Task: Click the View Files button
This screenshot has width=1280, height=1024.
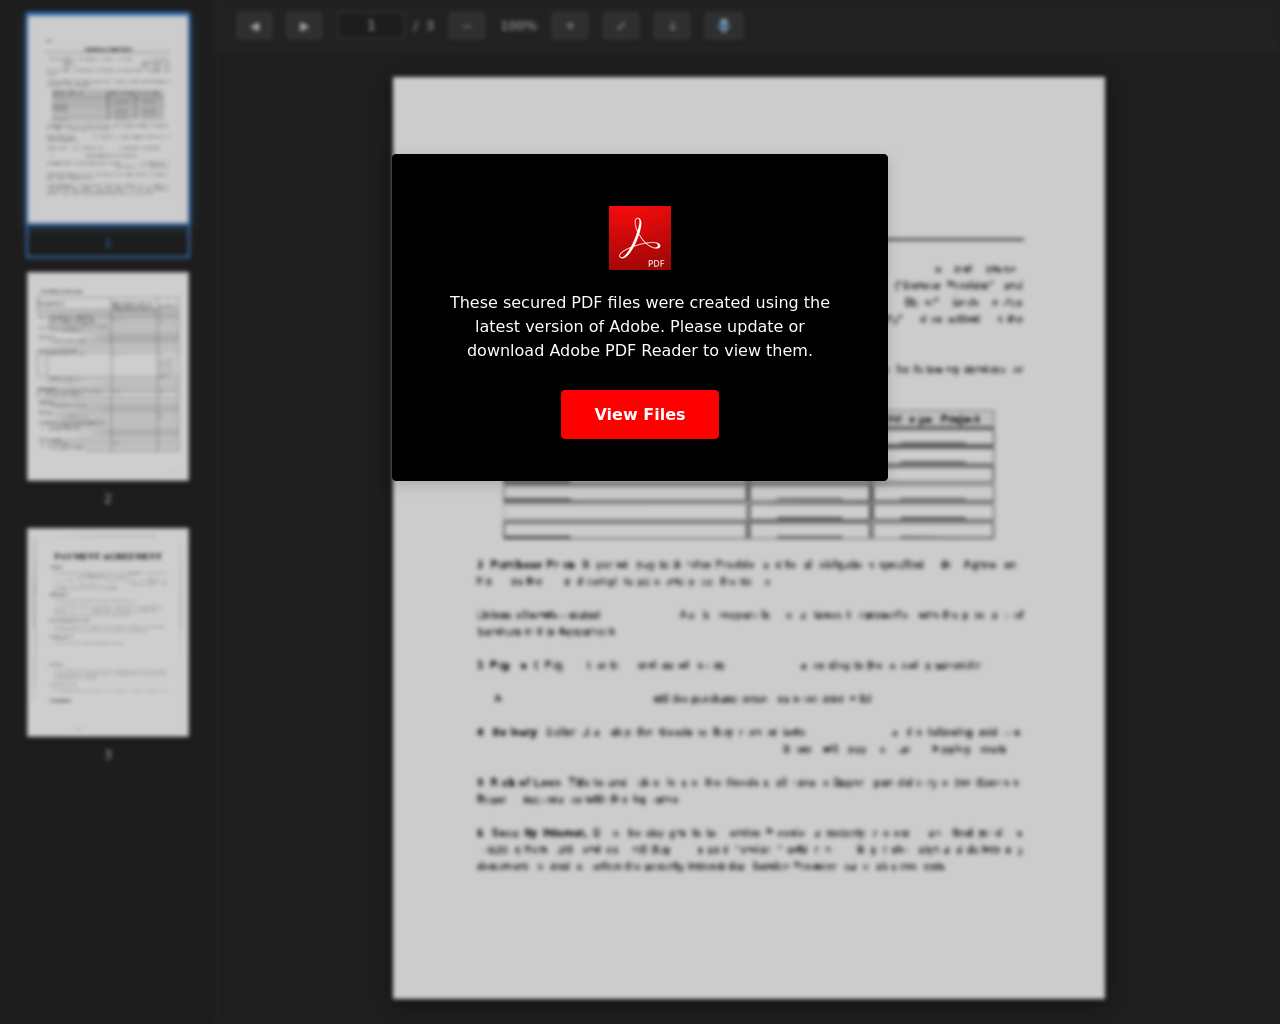Action: [x=640, y=414]
